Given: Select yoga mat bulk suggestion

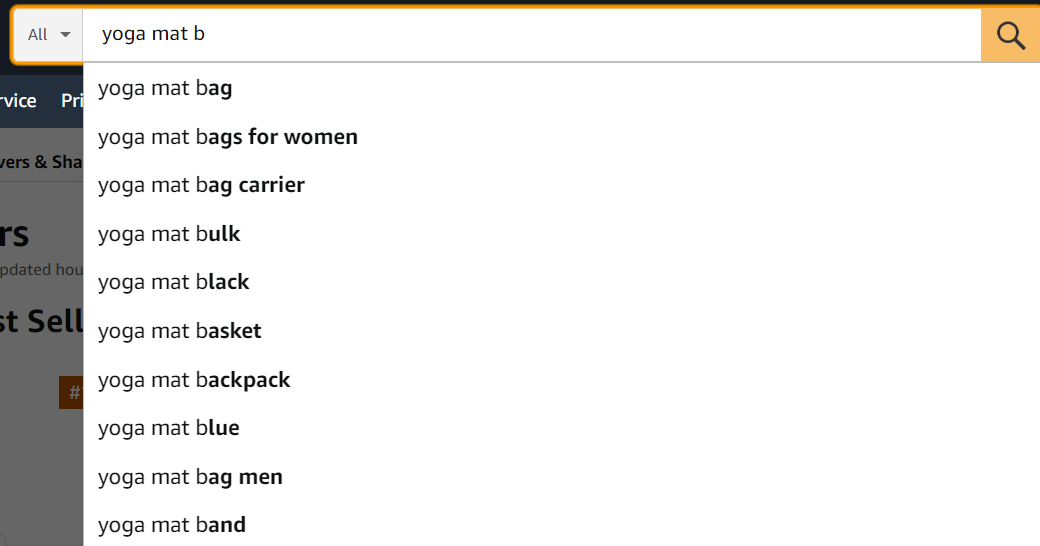Looking at the screenshot, I should point(561,234).
